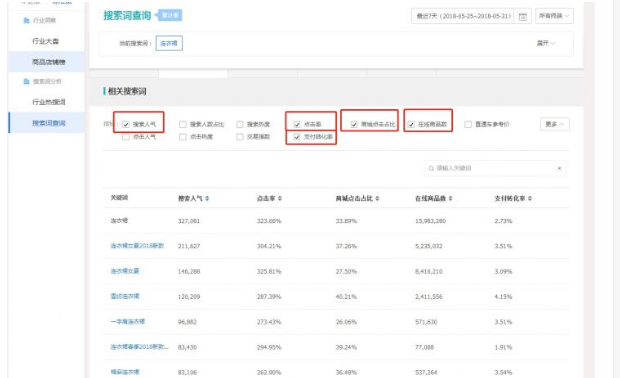The width and height of the screenshot is (620, 378).
Task: Uncheck the 在线商品数 checkbox
Action: pos(411,124)
